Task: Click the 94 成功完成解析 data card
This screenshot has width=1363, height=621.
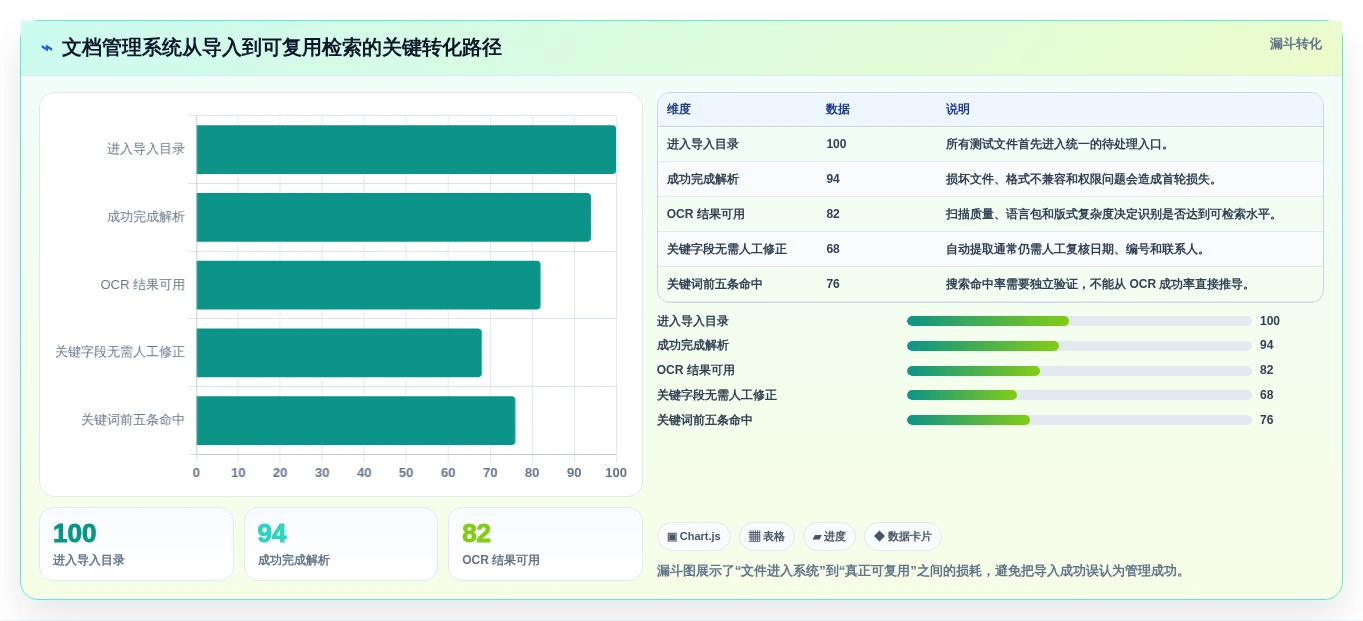Action: (x=341, y=544)
